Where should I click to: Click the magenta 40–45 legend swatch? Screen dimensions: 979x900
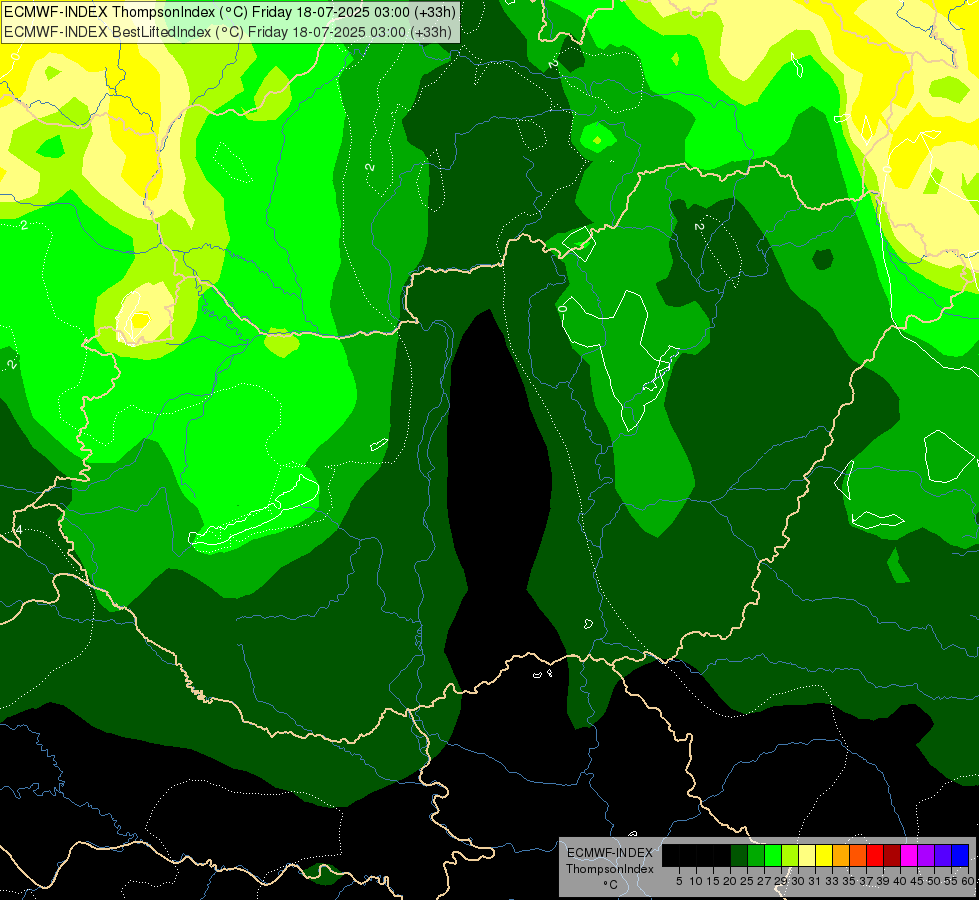pyautogui.click(x=910, y=855)
